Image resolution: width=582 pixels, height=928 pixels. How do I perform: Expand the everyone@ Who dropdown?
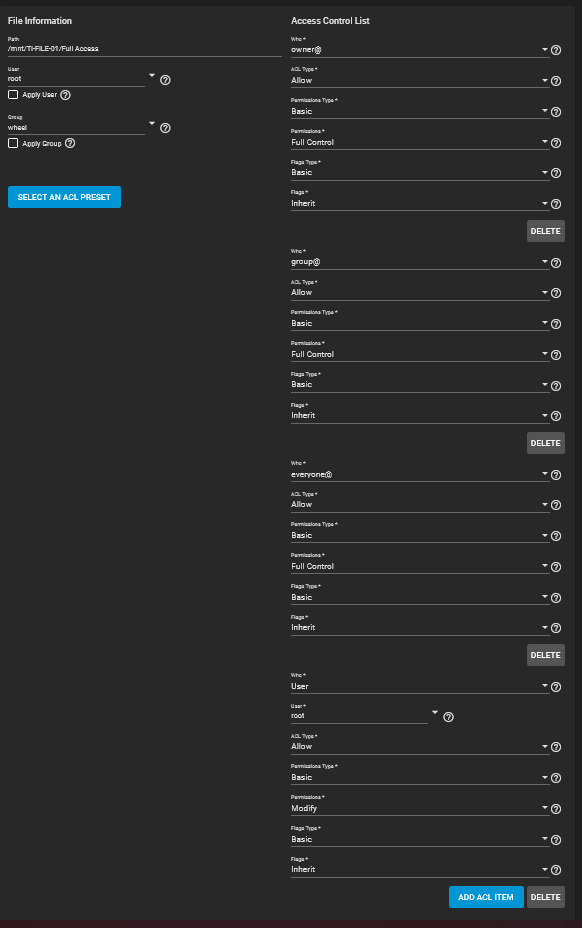pyautogui.click(x=420, y=474)
